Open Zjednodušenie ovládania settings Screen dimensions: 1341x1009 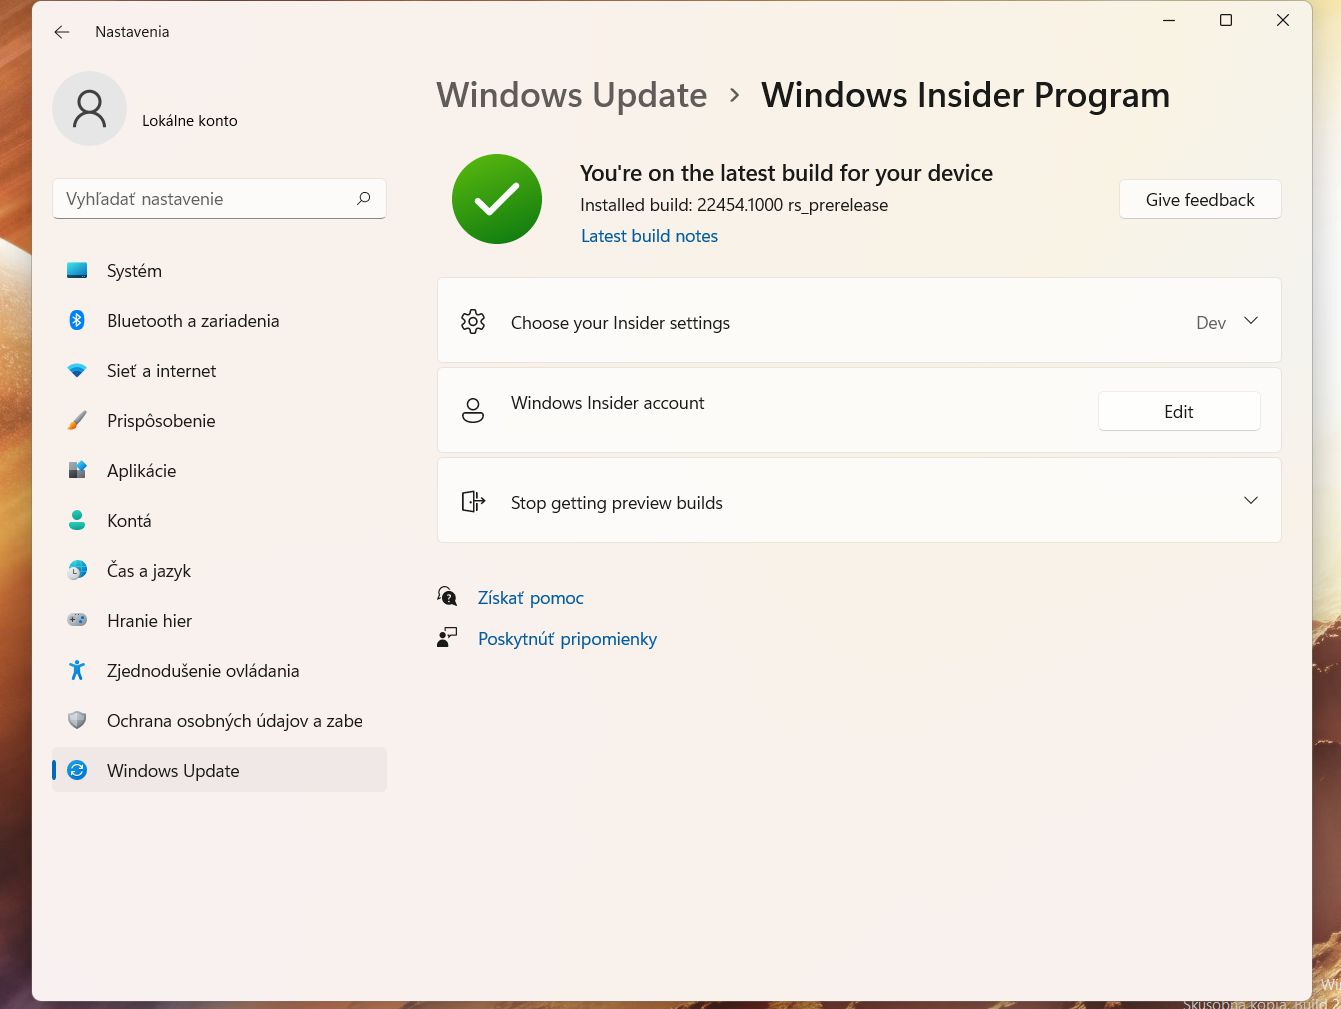219,670
